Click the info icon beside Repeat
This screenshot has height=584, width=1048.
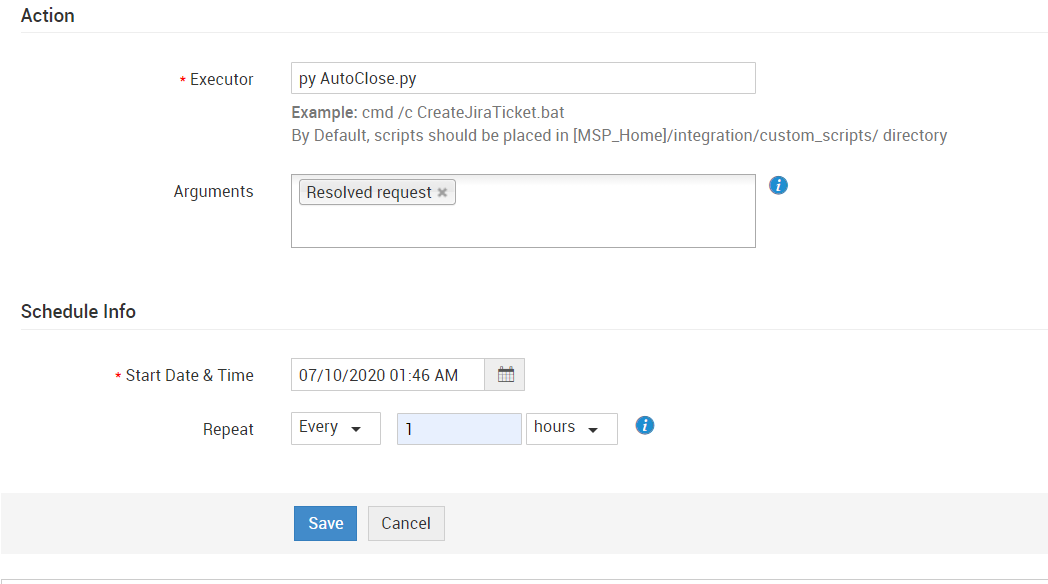(645, 426)
